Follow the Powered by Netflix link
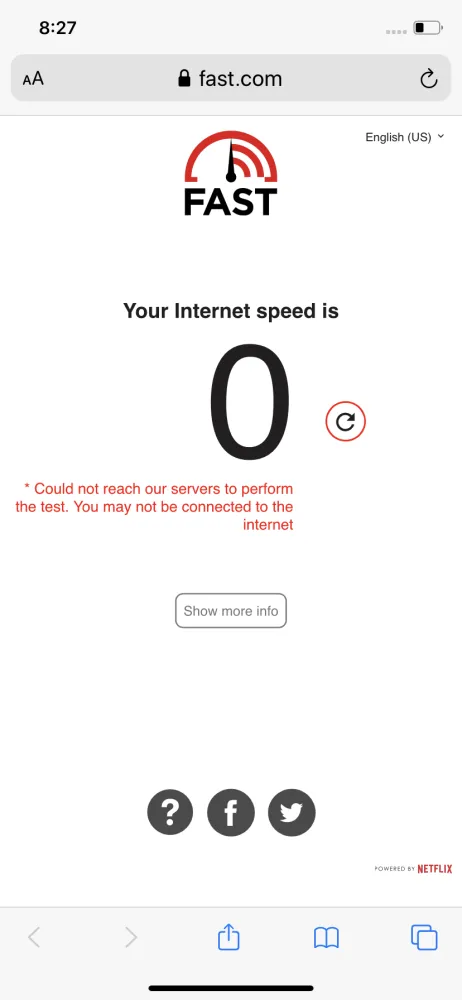The image size is (462, 1000). click(414, 869)
